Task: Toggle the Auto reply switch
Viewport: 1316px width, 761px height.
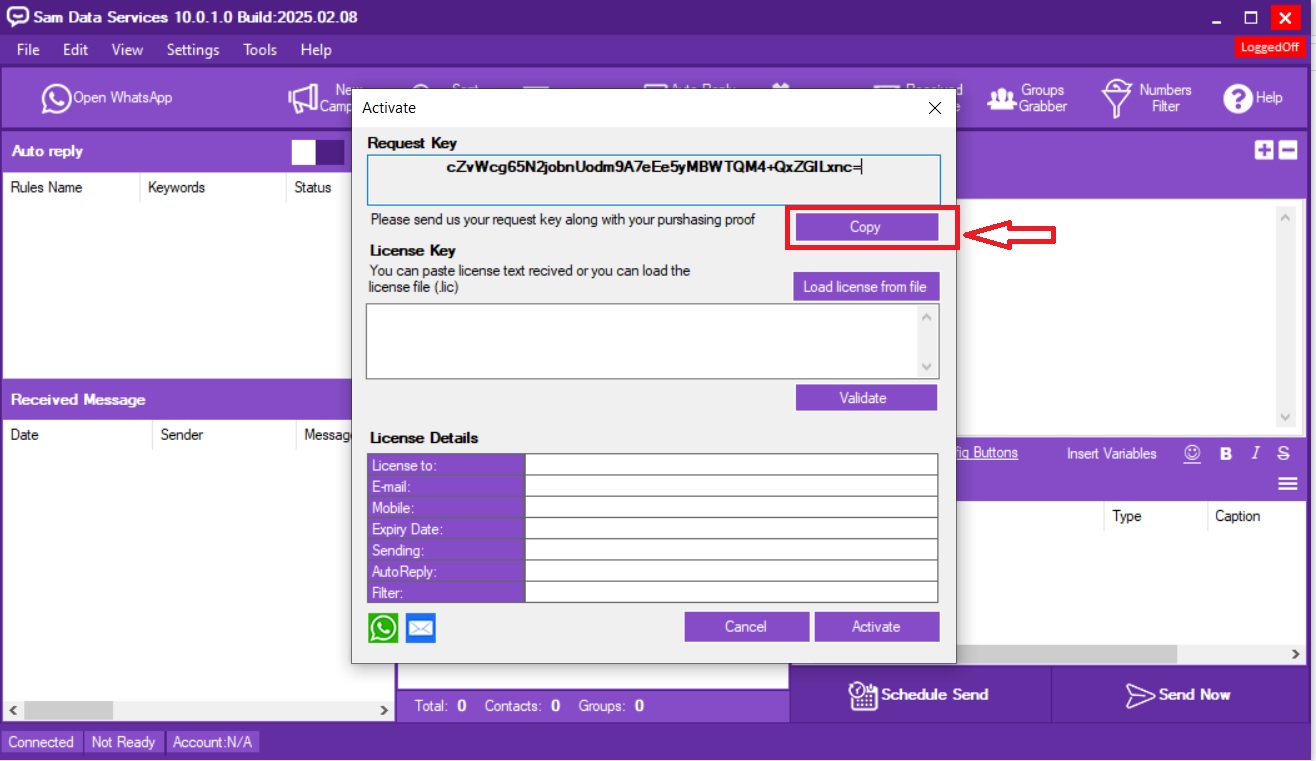Action: 318,152
